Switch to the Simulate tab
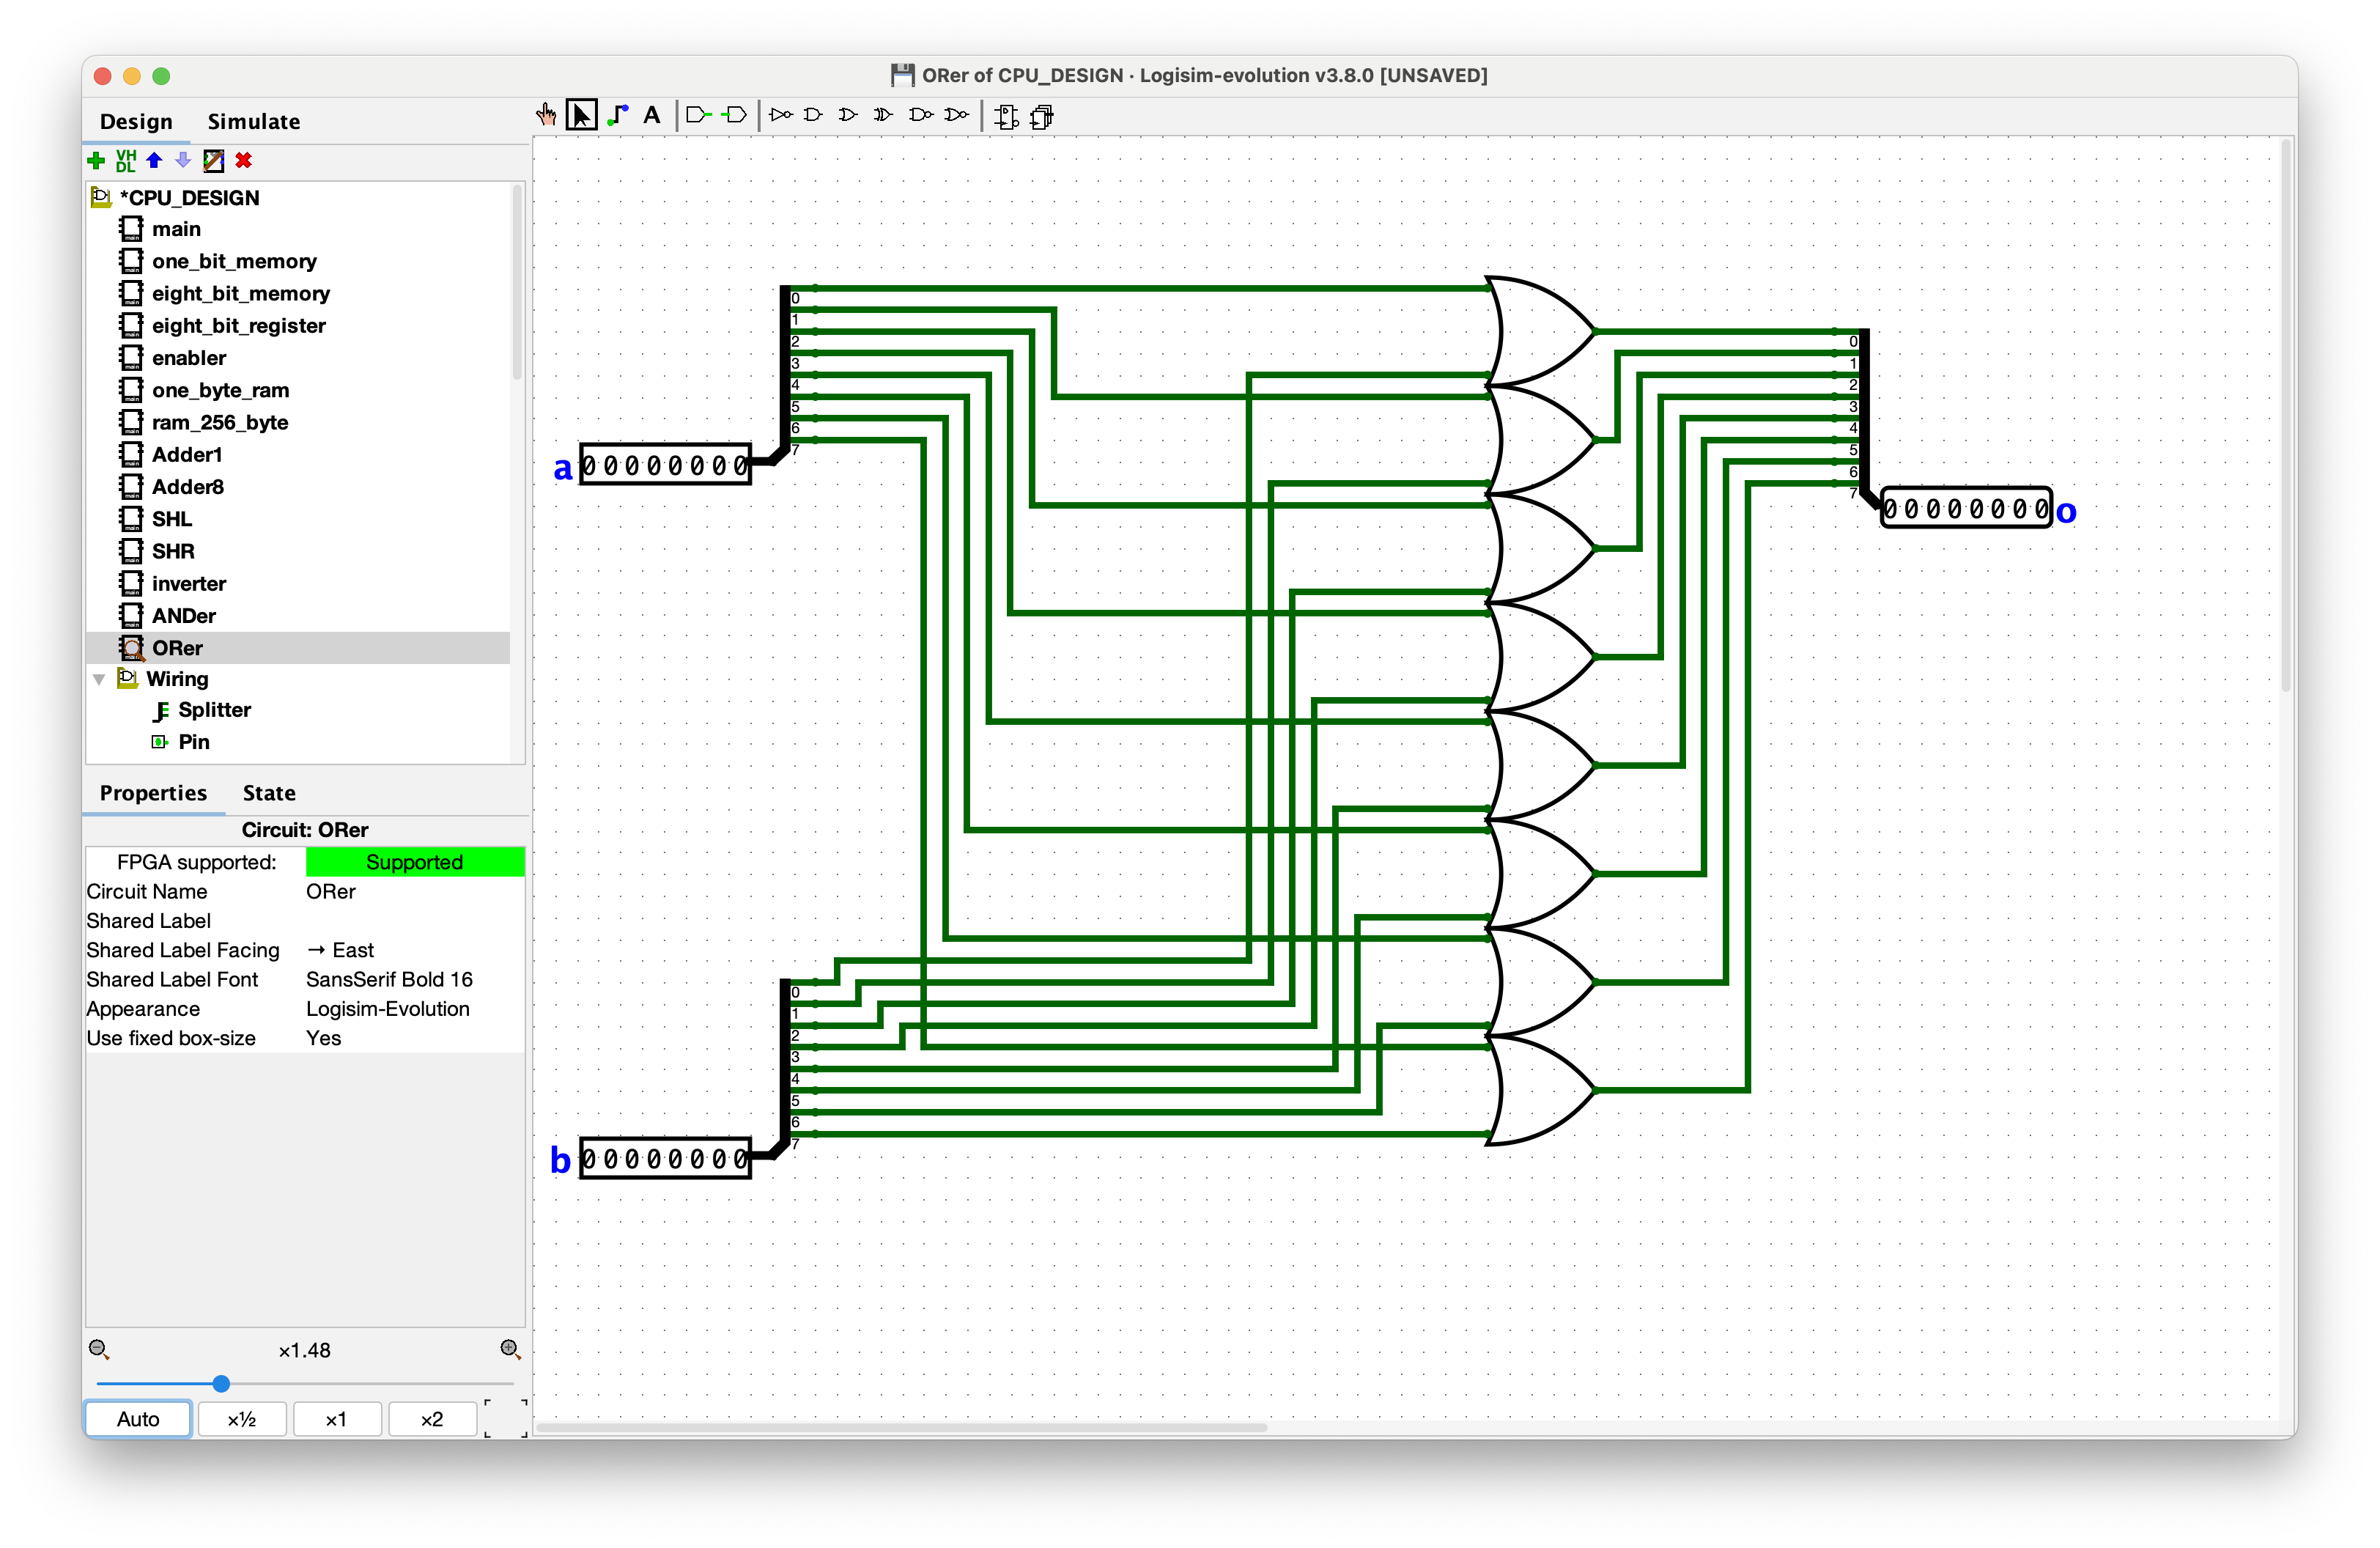 254,121
